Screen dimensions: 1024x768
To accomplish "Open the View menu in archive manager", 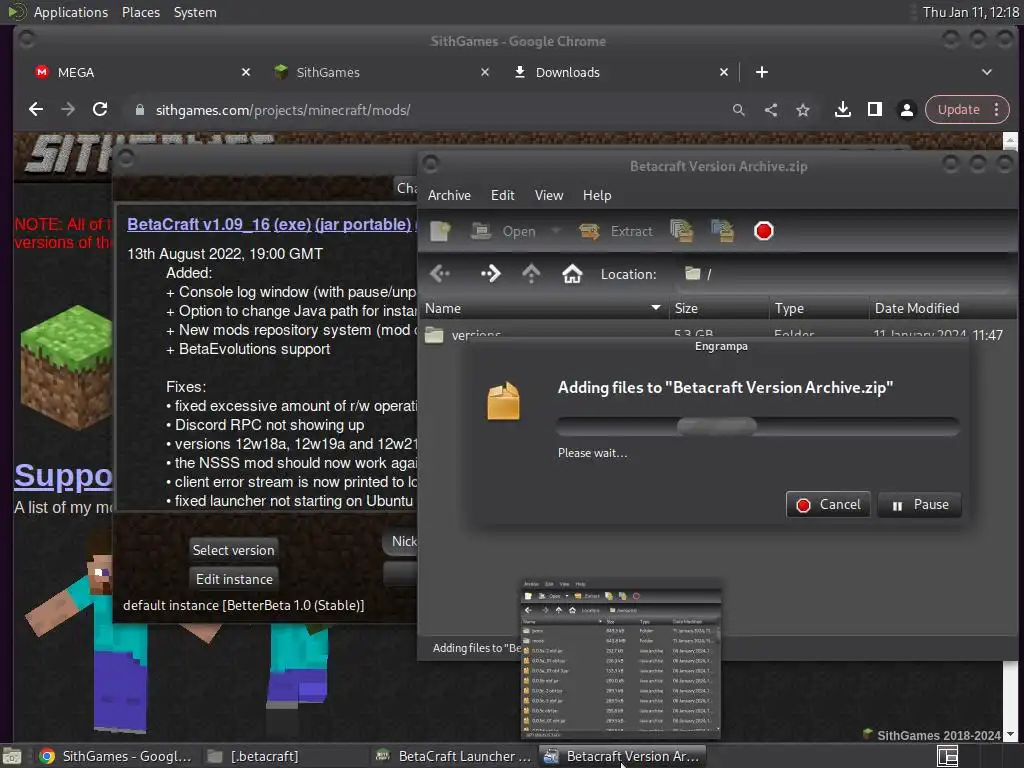I will (x=549, y=195).
